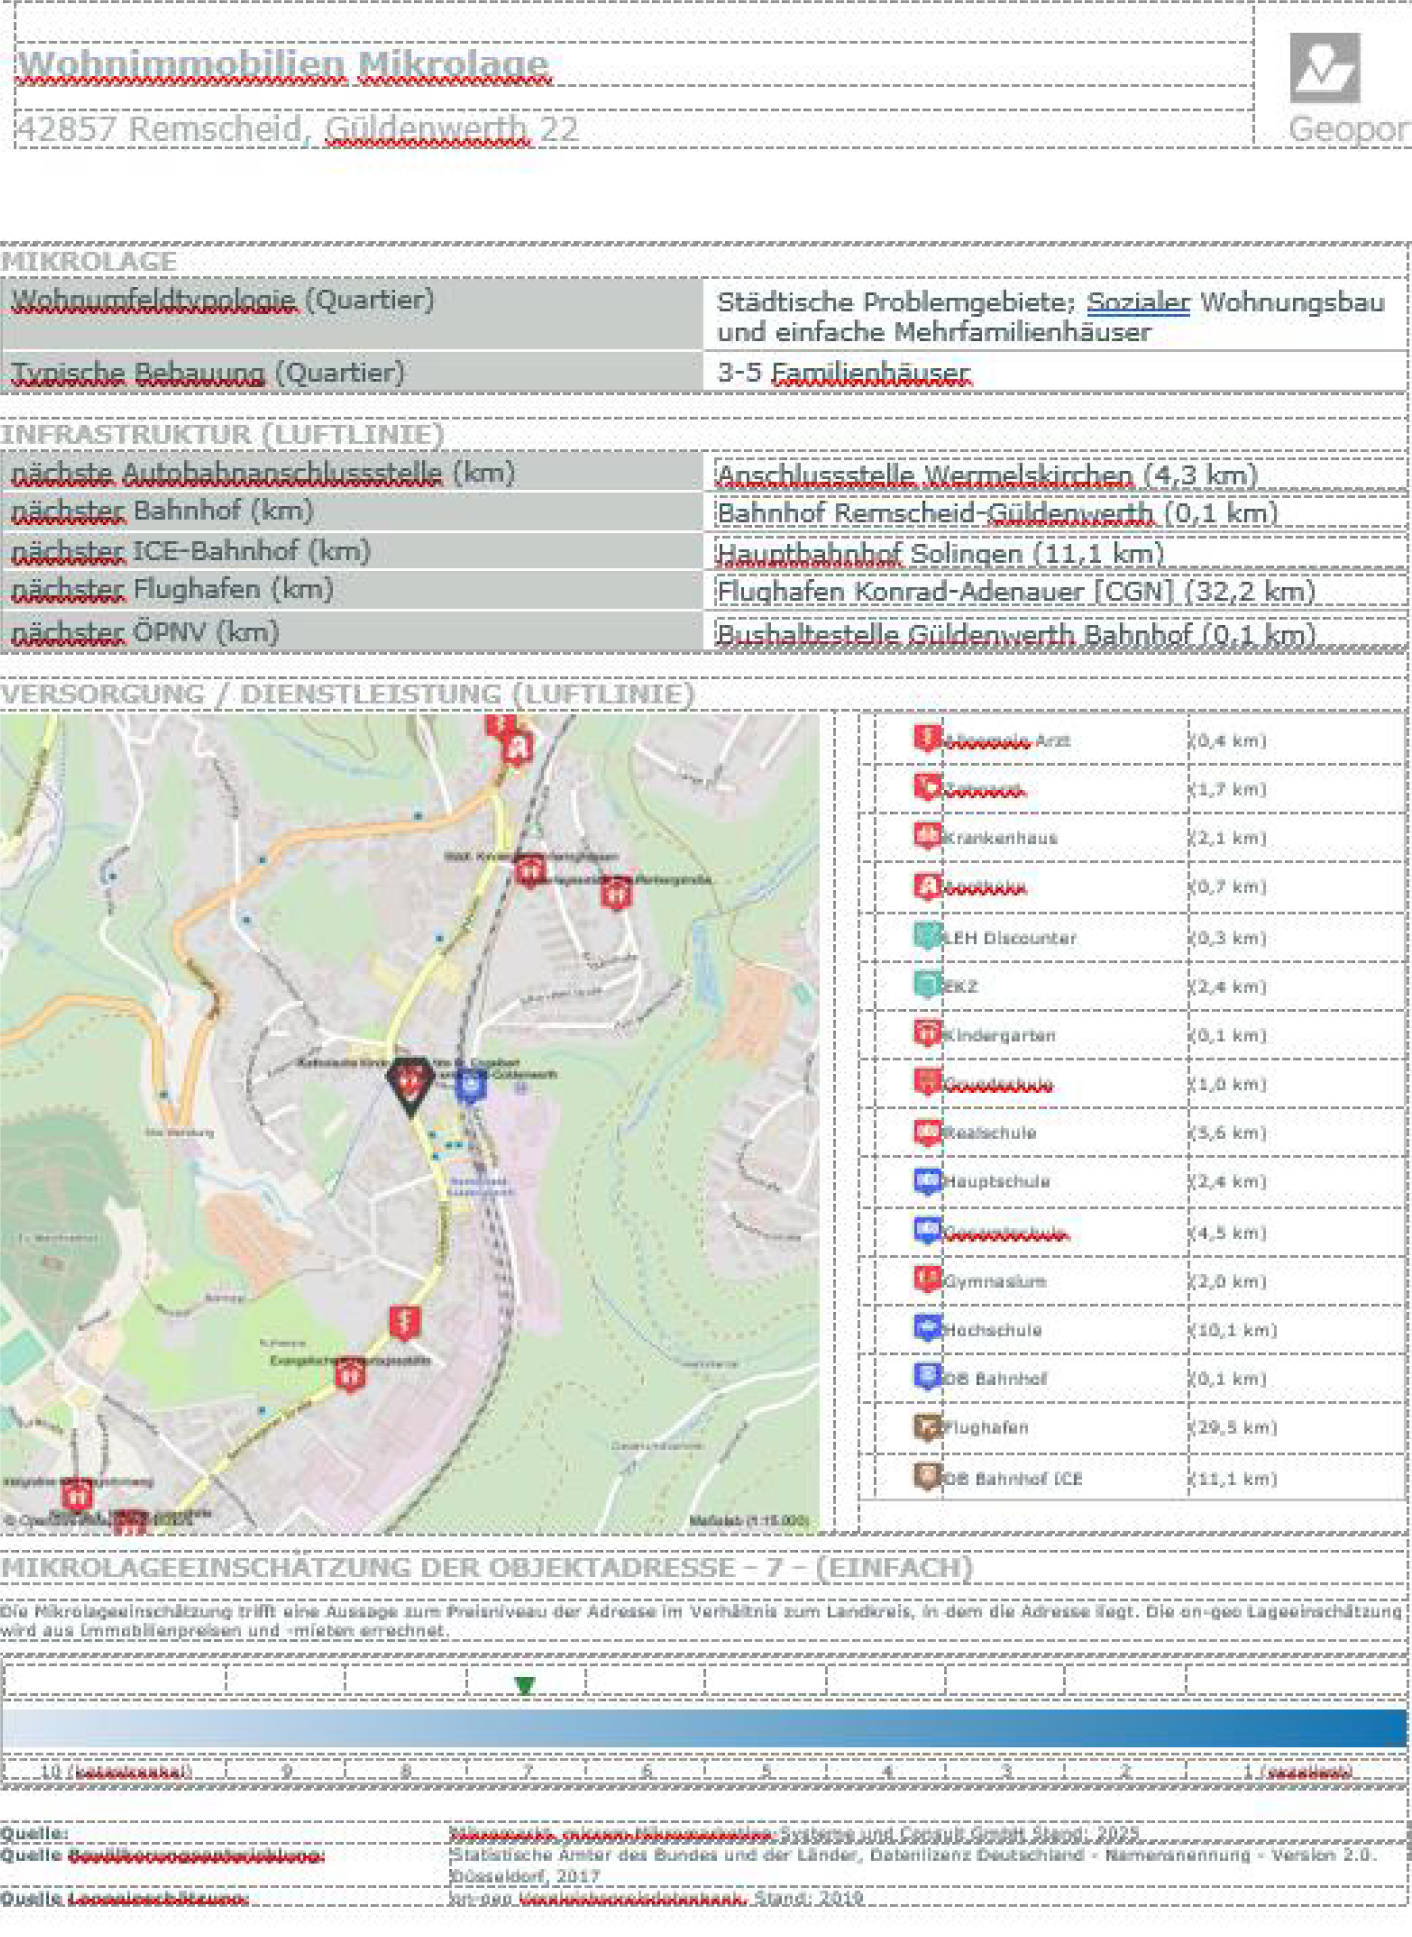The height and width of the screenshot is (1937, 1412).
Task: Click the '3-5 Familienhäuser' cell
Action: pos(1055,372)
